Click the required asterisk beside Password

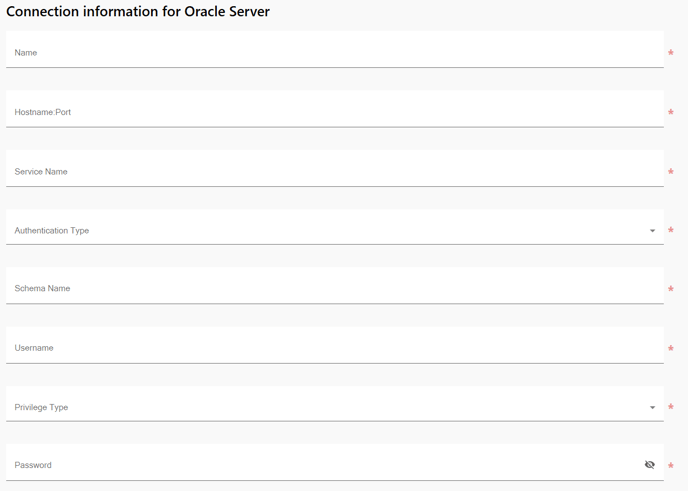coord(671,466)
